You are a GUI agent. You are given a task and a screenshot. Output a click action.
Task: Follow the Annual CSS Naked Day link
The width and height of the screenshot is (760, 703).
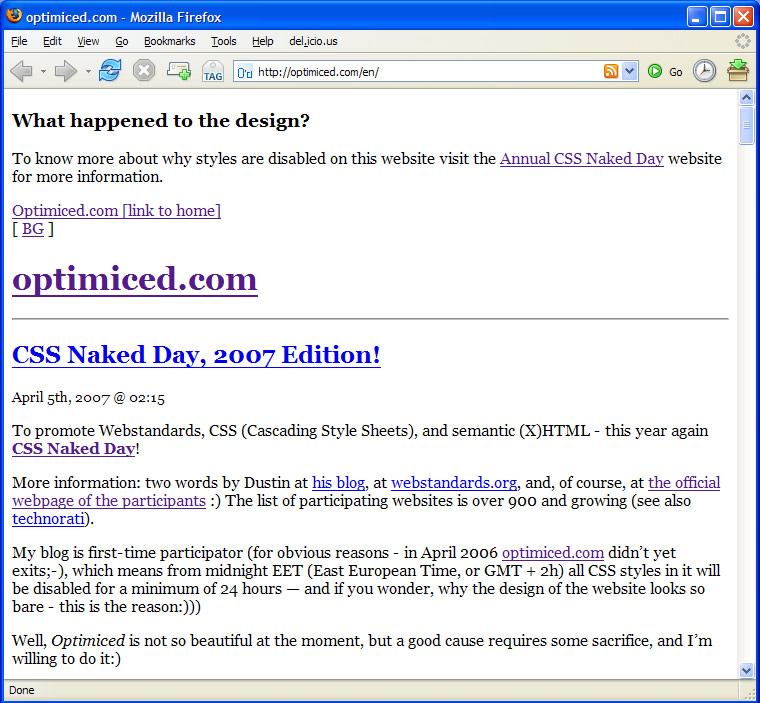(x=582, y=159)
